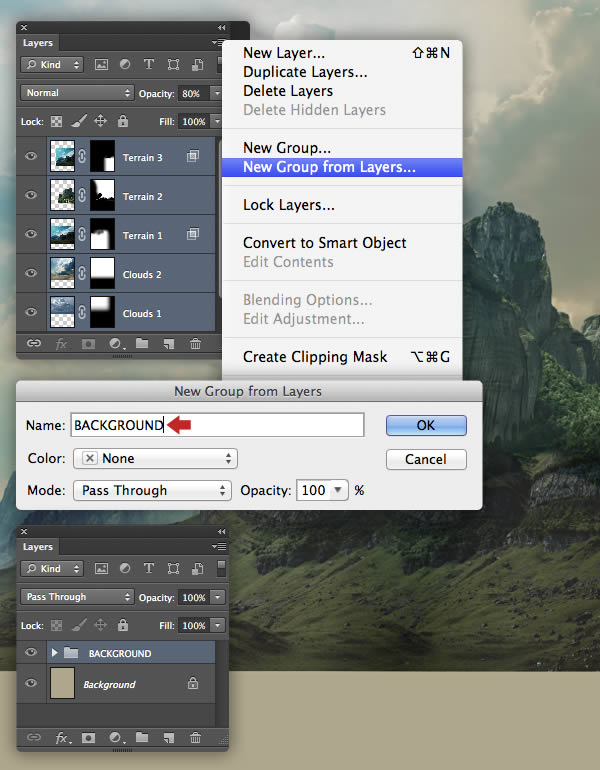Open Opacity 100 dropdown arrow in dialog
600x770 pixels.
point(338,490)
